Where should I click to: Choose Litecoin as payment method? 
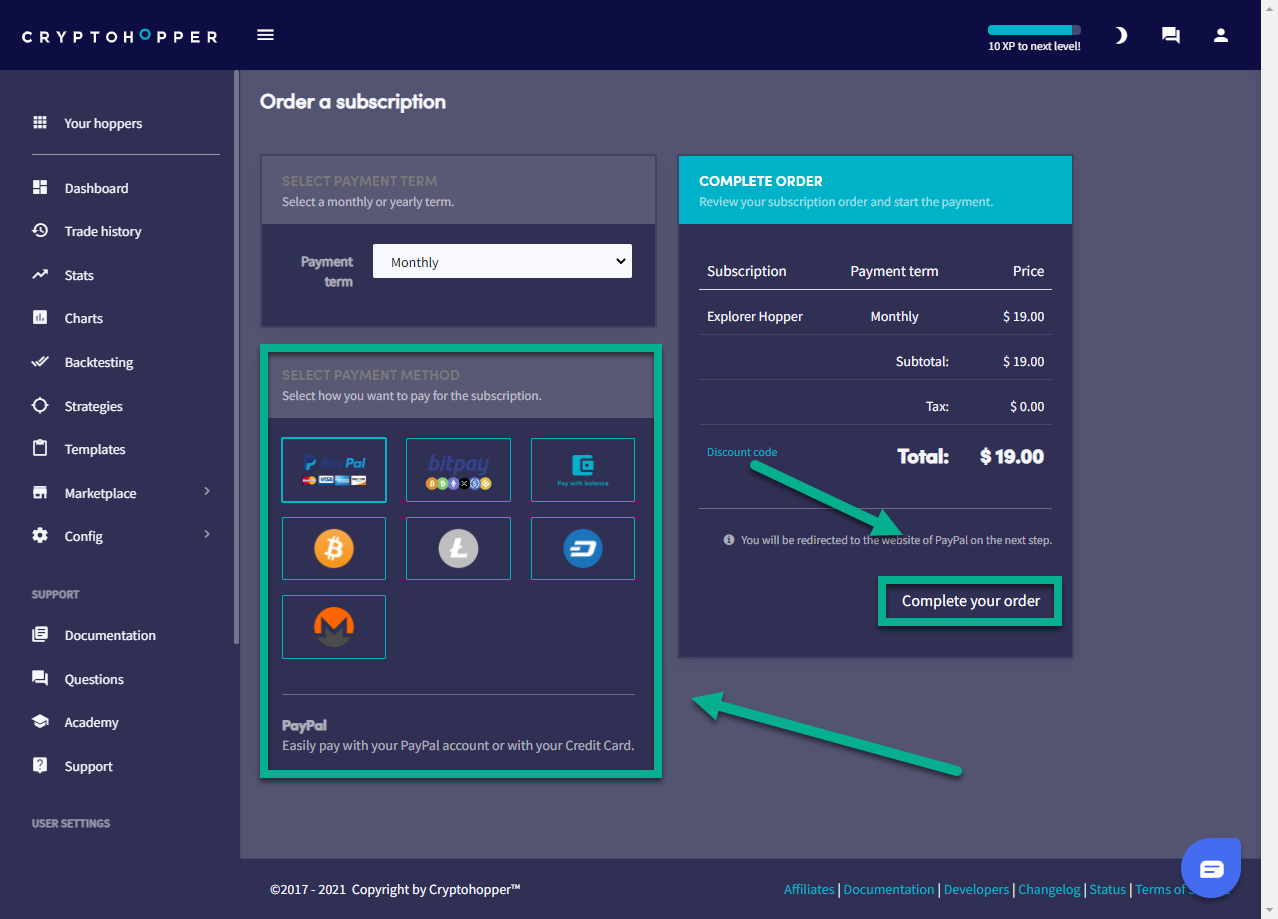click(x=458, y=548)
